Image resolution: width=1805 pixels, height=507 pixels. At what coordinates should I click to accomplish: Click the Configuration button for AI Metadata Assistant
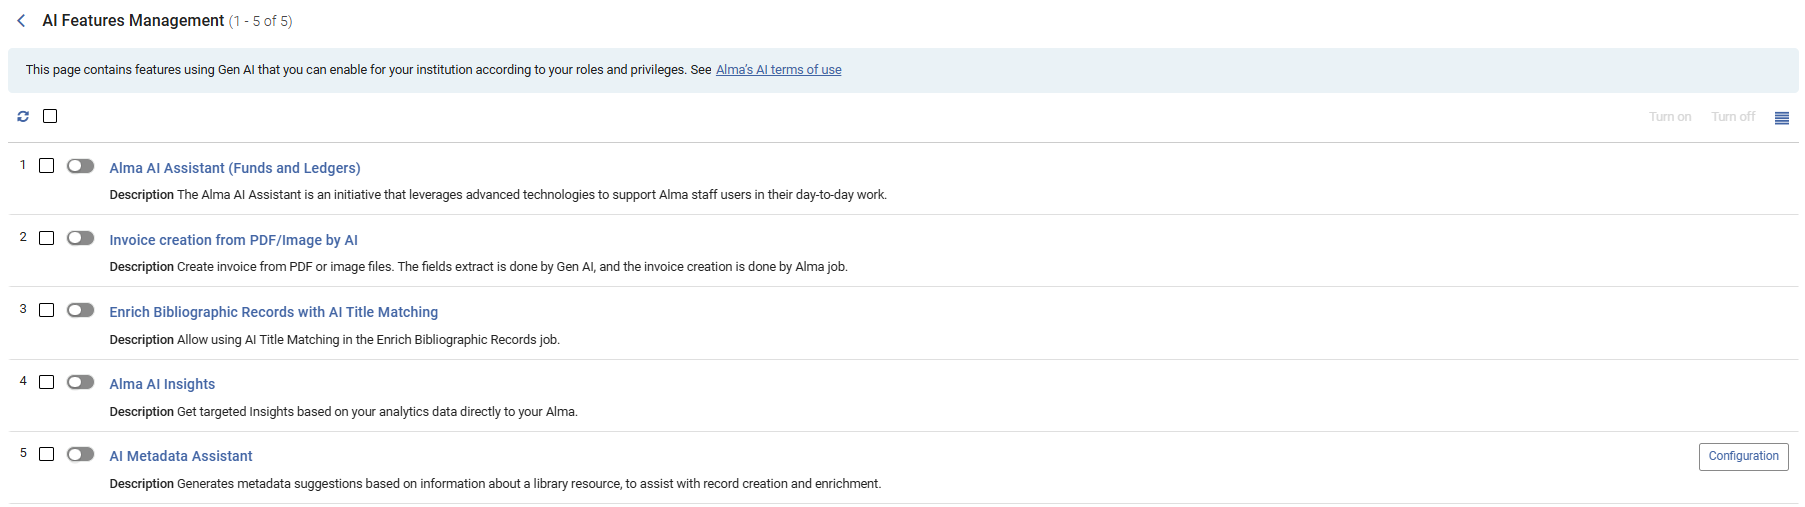tap(1743, 456)
